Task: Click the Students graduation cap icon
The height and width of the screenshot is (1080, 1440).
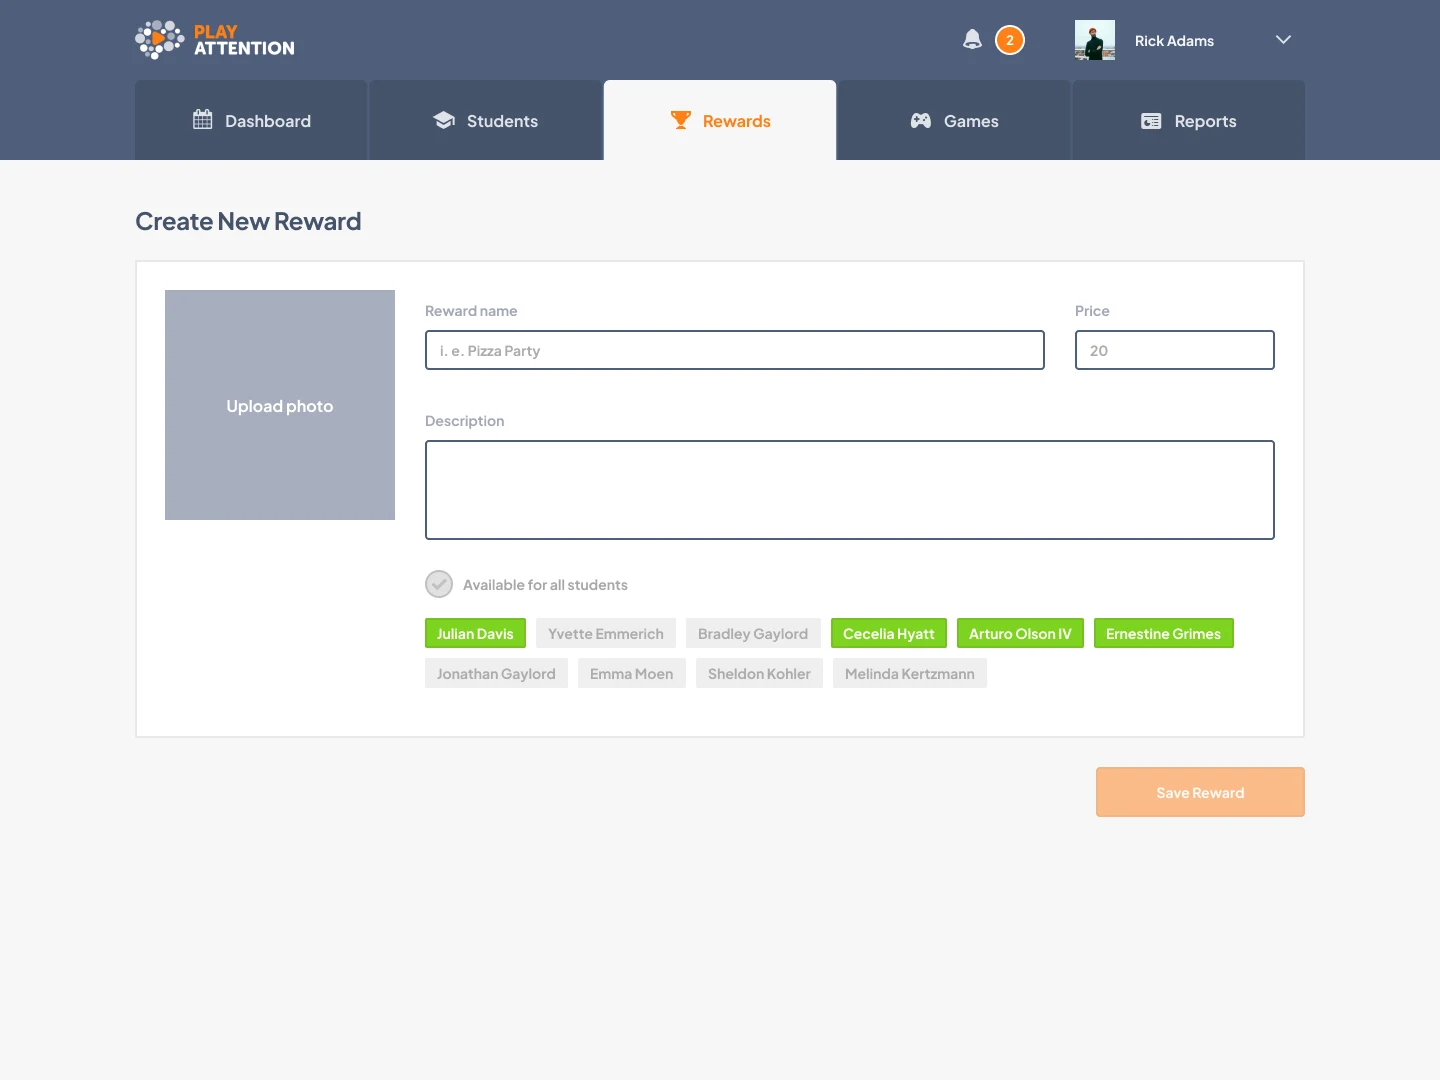Action: (444, 120)
